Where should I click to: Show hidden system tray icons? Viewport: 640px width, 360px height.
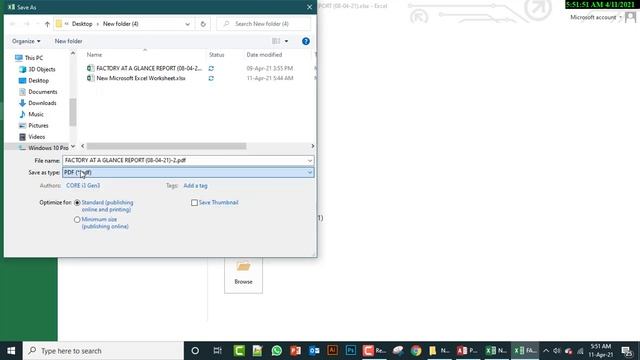[x=546, y=351]
